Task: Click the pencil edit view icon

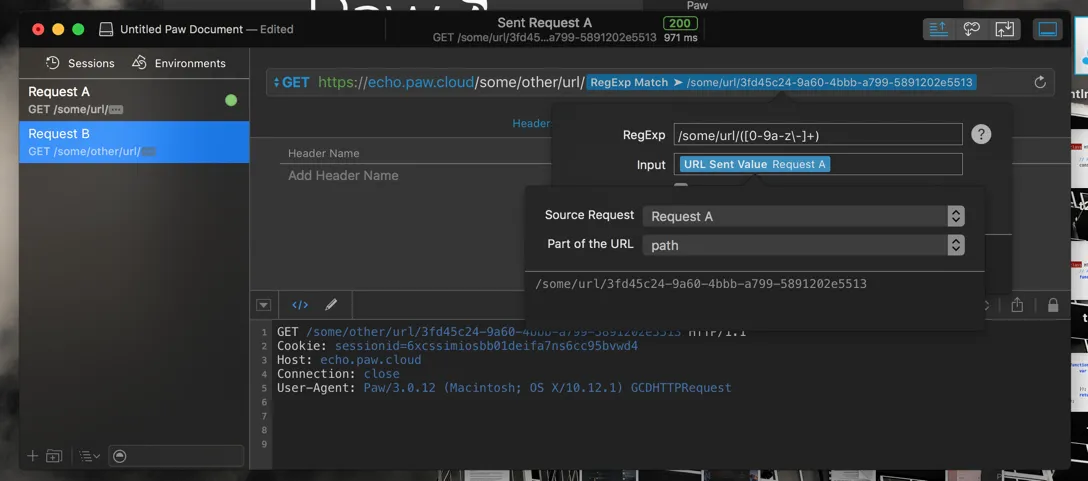Action: tap(331, 305)
